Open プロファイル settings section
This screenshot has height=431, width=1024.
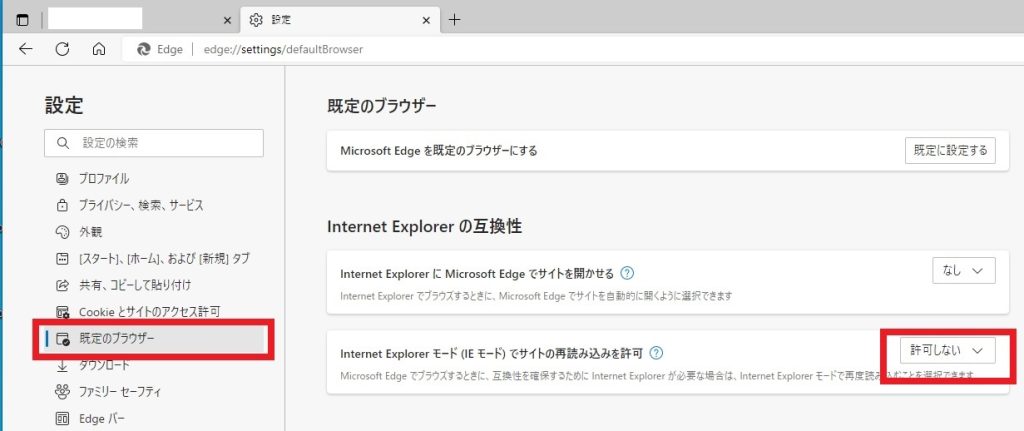click(x=104, y=179)
